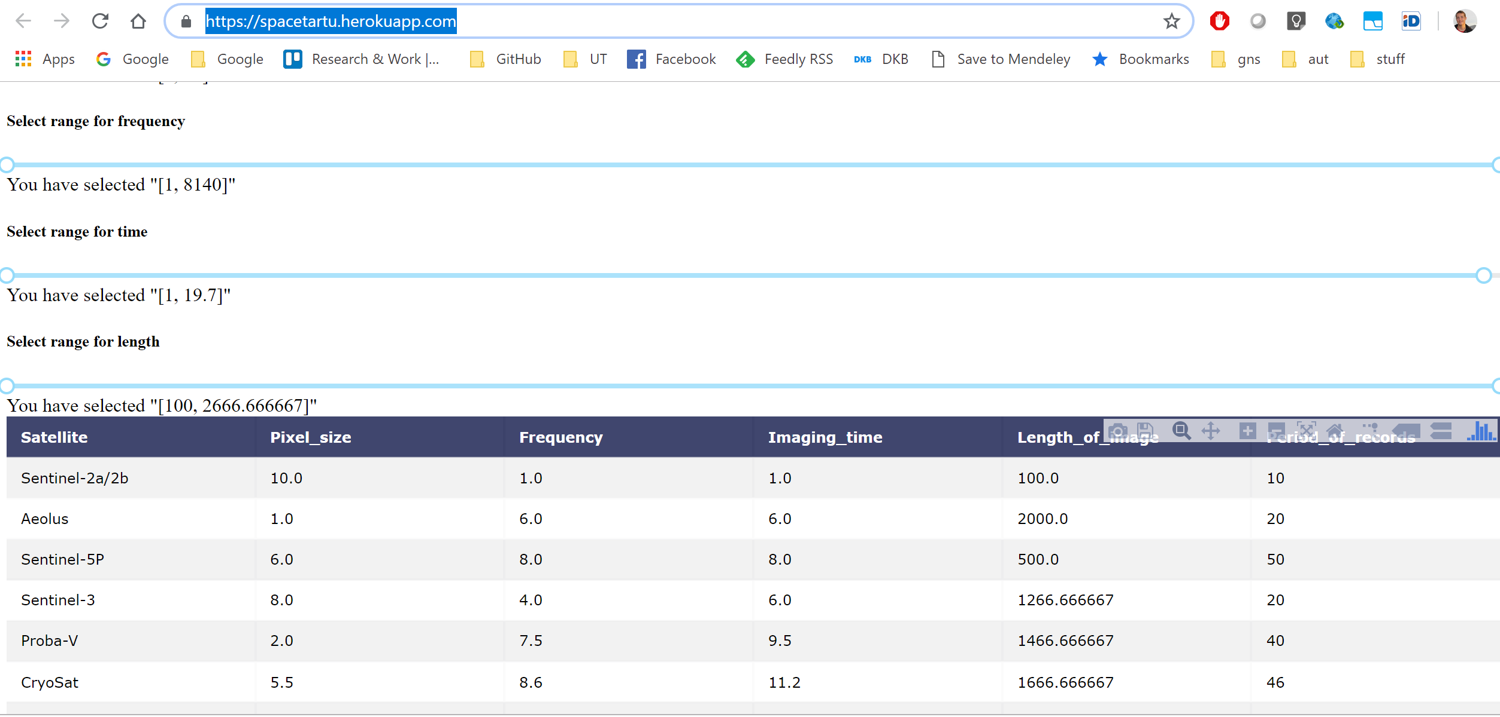Reload the page

click(100, 21)
